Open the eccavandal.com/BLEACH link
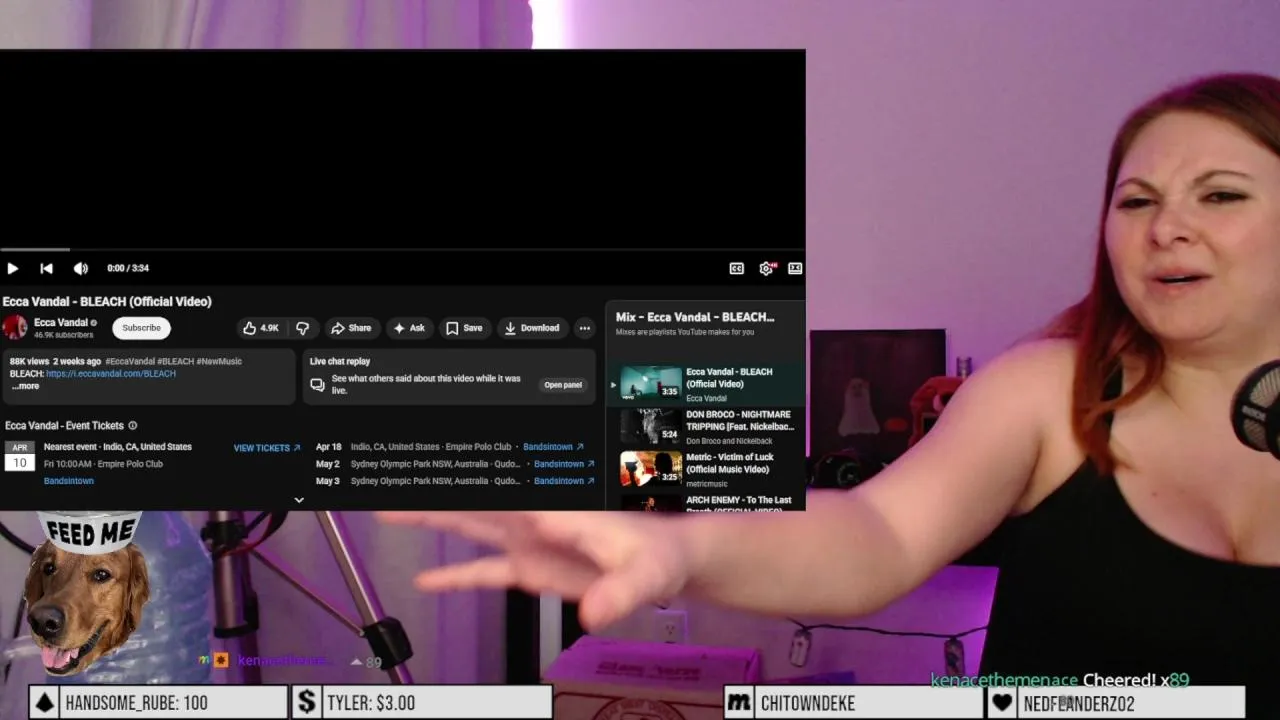The height and width of the screenshot is (720, 1280). pos(111,374)
